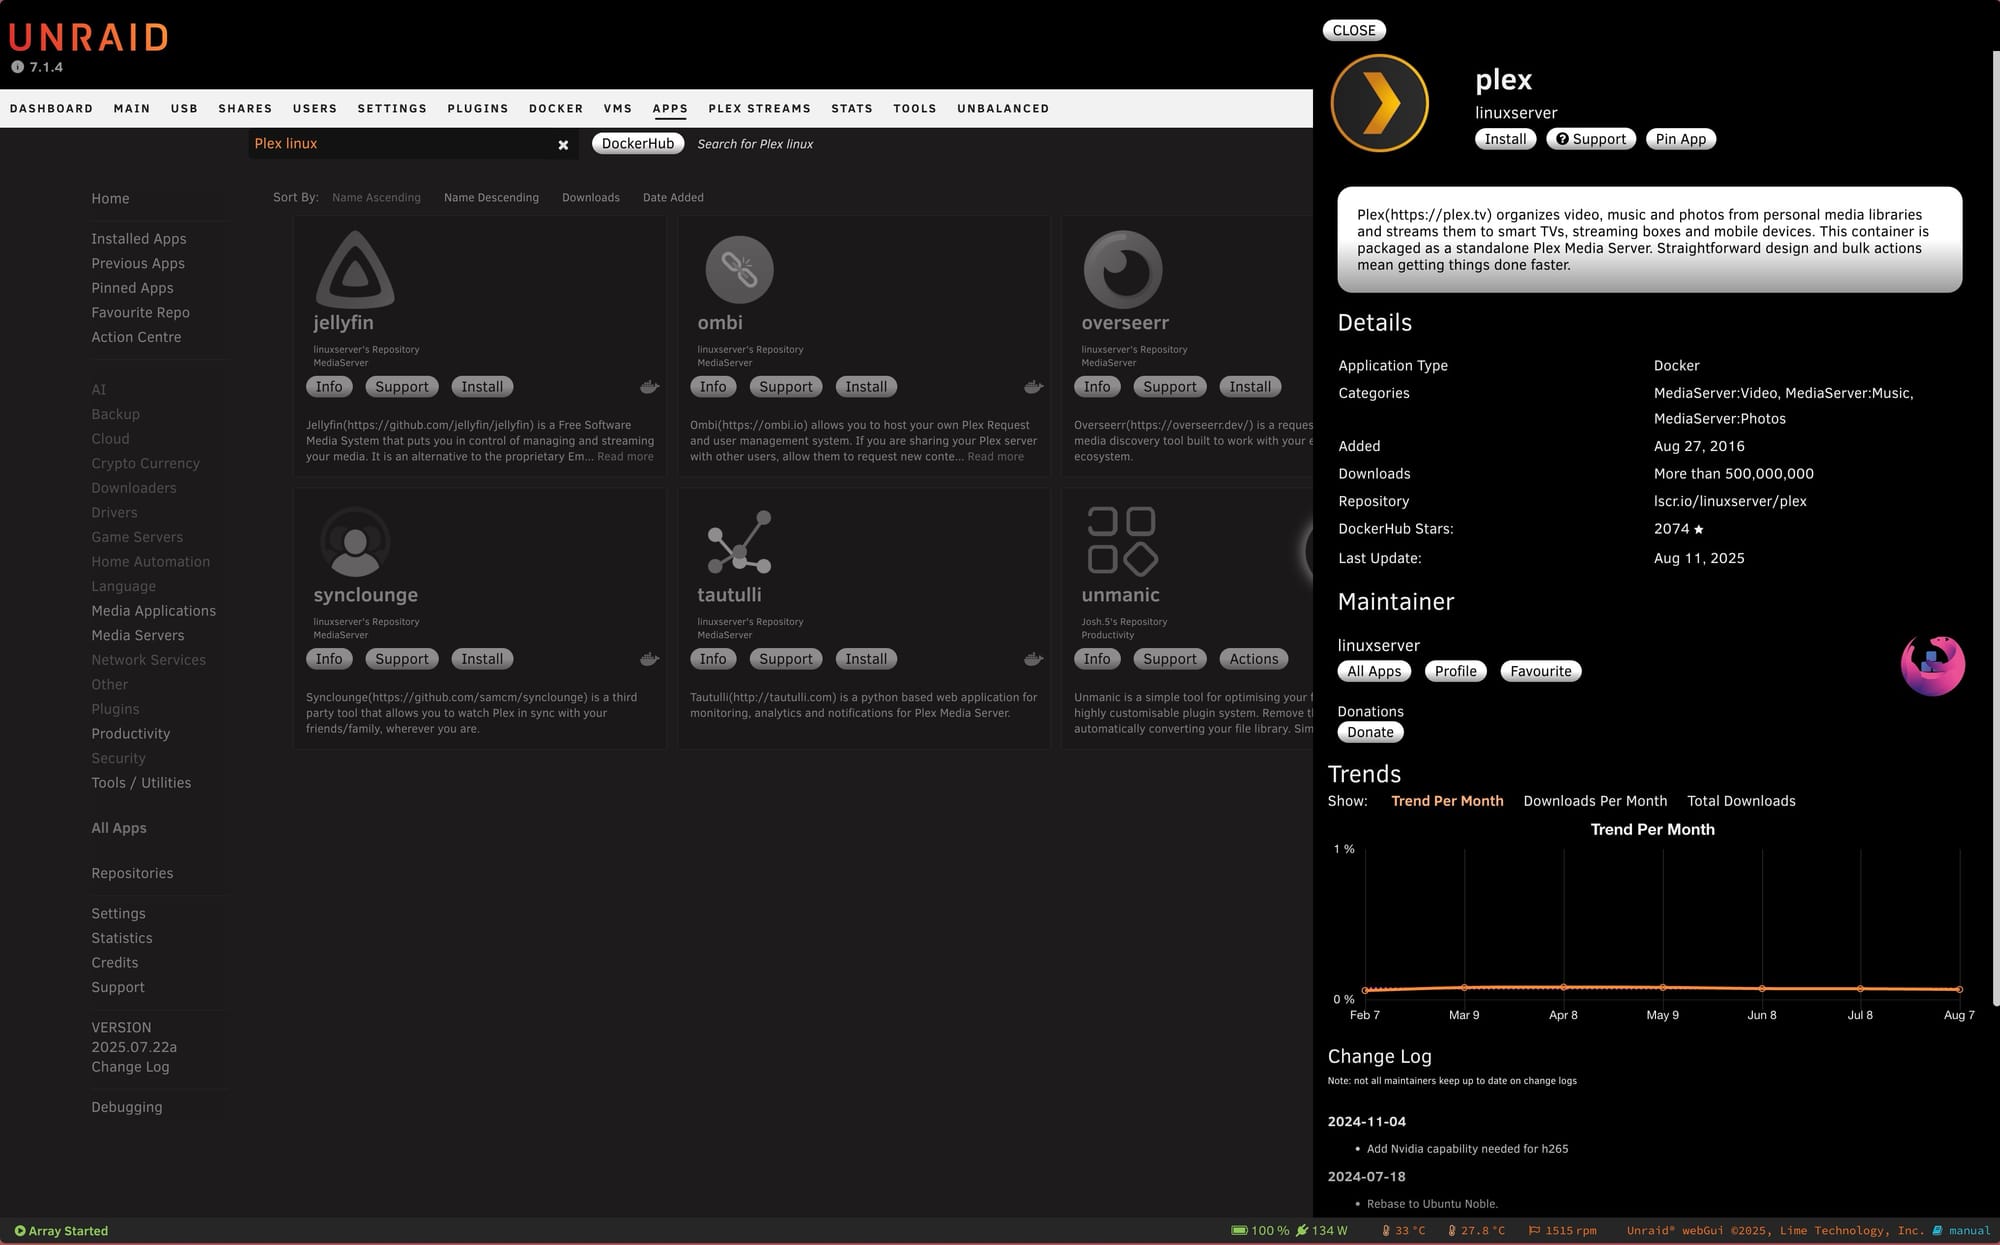Screen dimensions: 2000x1245
Task: Install the tautulli app
Action: [866, 659]
